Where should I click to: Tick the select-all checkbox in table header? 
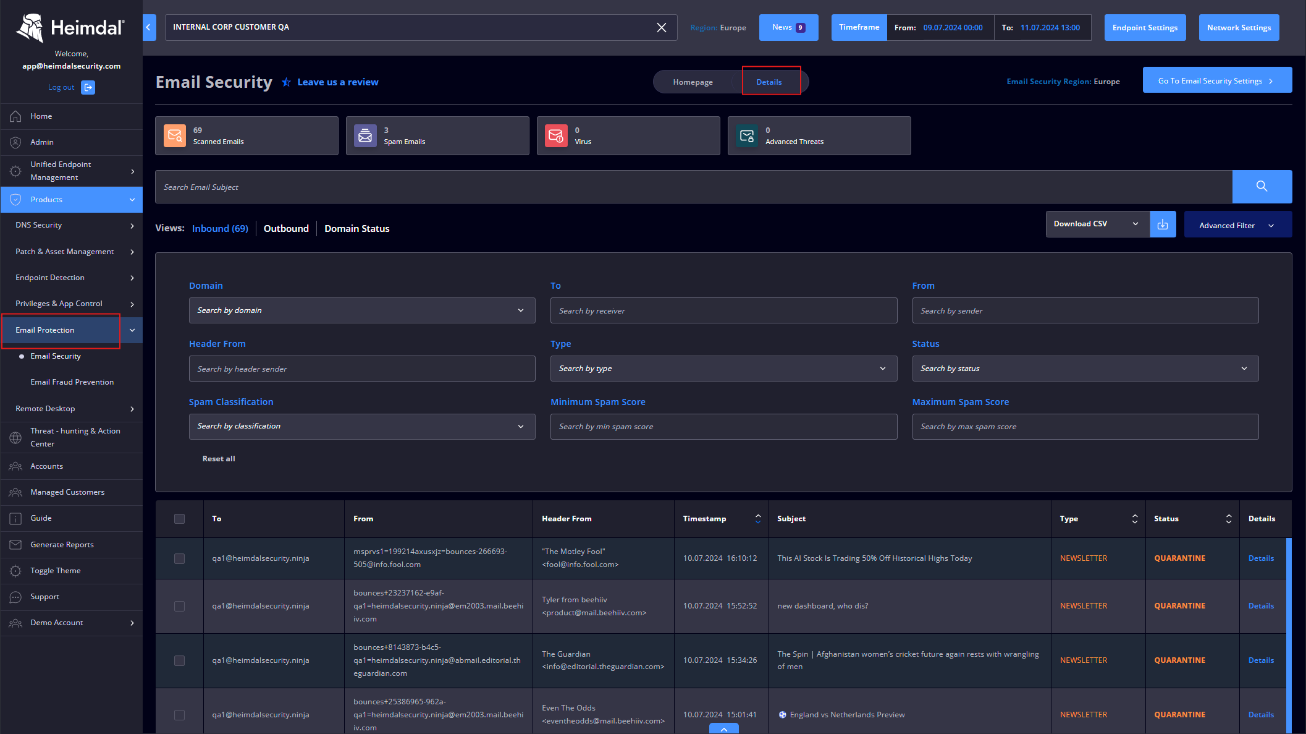click(x=179, y=519)
